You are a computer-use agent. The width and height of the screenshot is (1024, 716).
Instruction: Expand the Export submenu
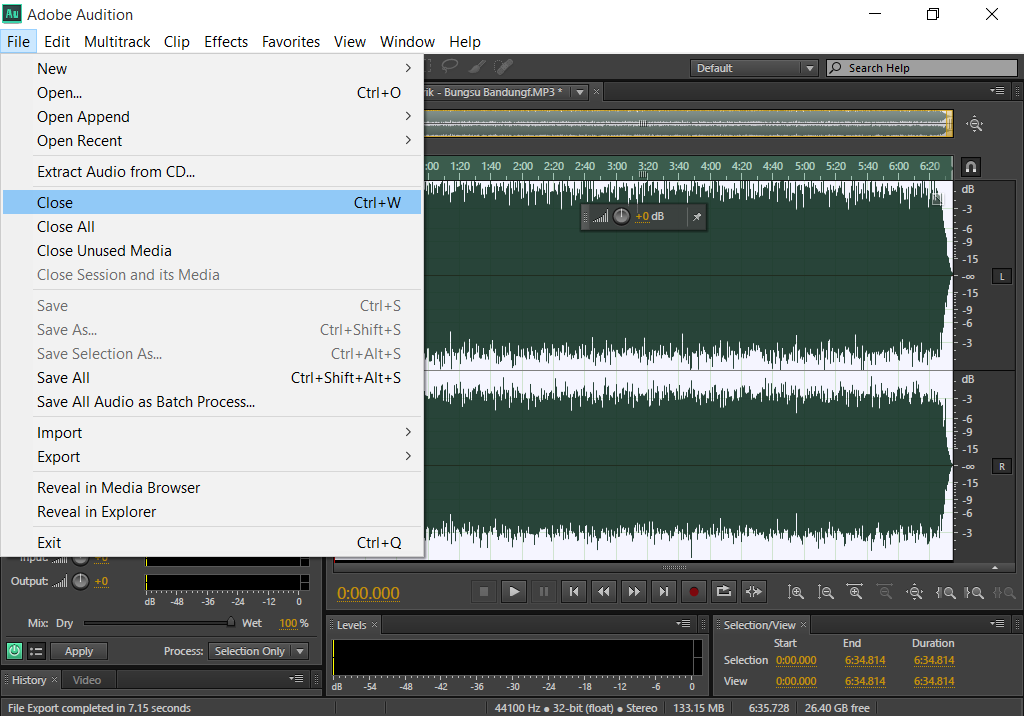(212, 457)
